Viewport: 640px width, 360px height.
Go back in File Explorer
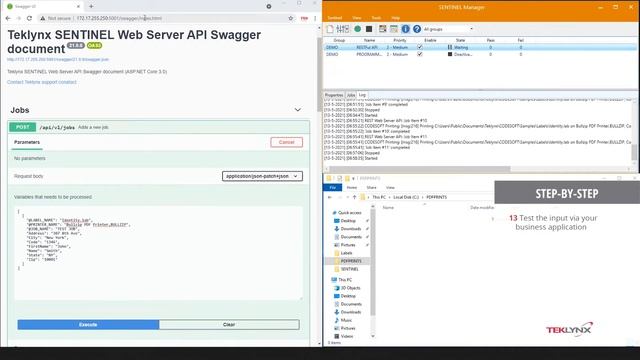[330, 197]
